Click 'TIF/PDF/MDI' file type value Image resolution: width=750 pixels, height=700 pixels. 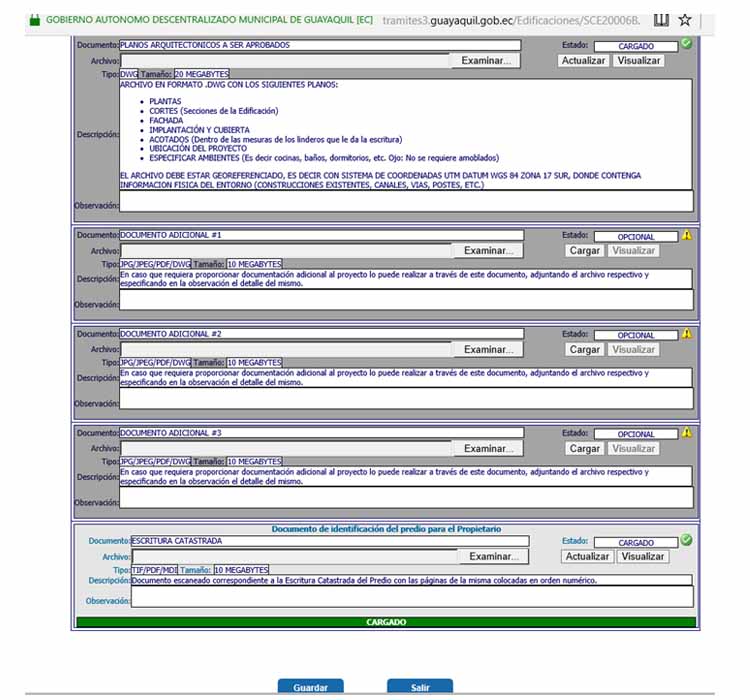[x=154, y=570]
